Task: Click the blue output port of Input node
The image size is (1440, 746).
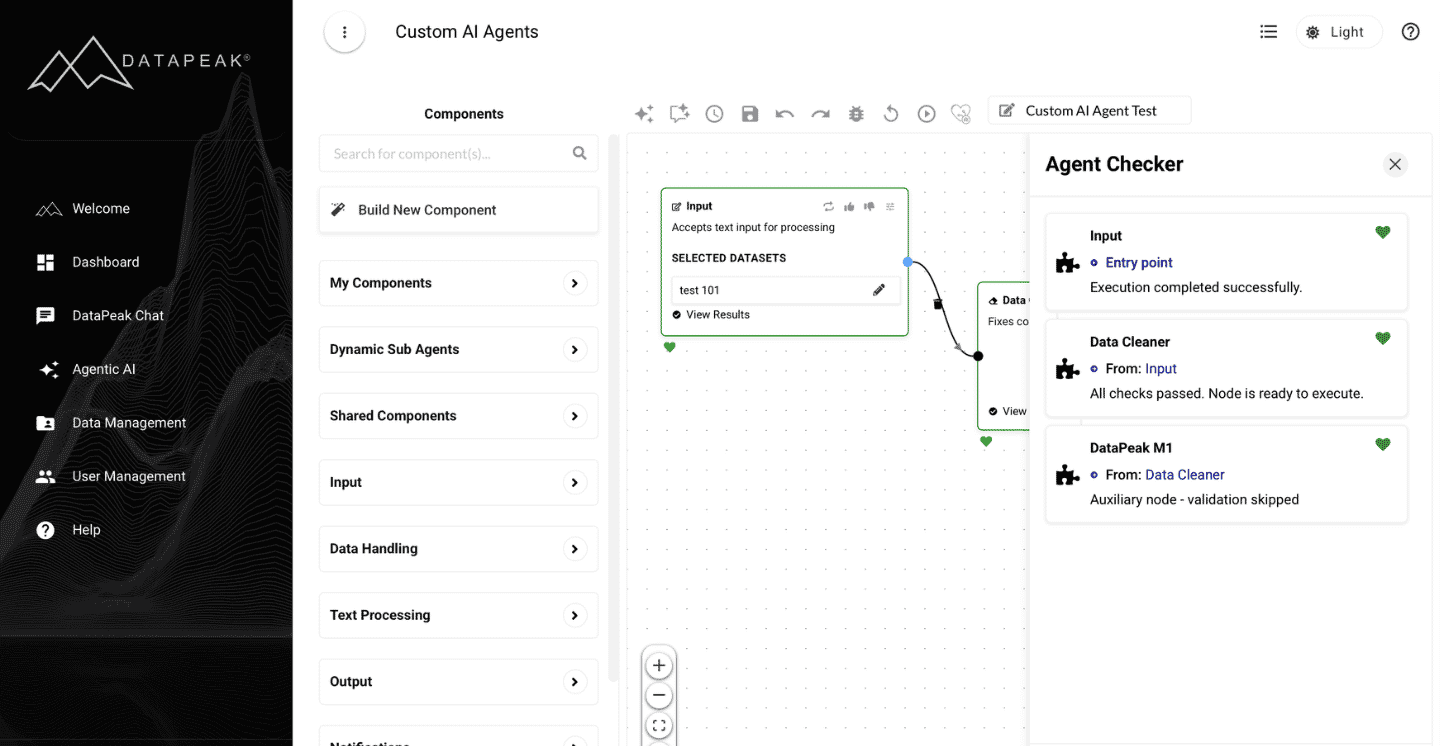Action: coord(908,262)
